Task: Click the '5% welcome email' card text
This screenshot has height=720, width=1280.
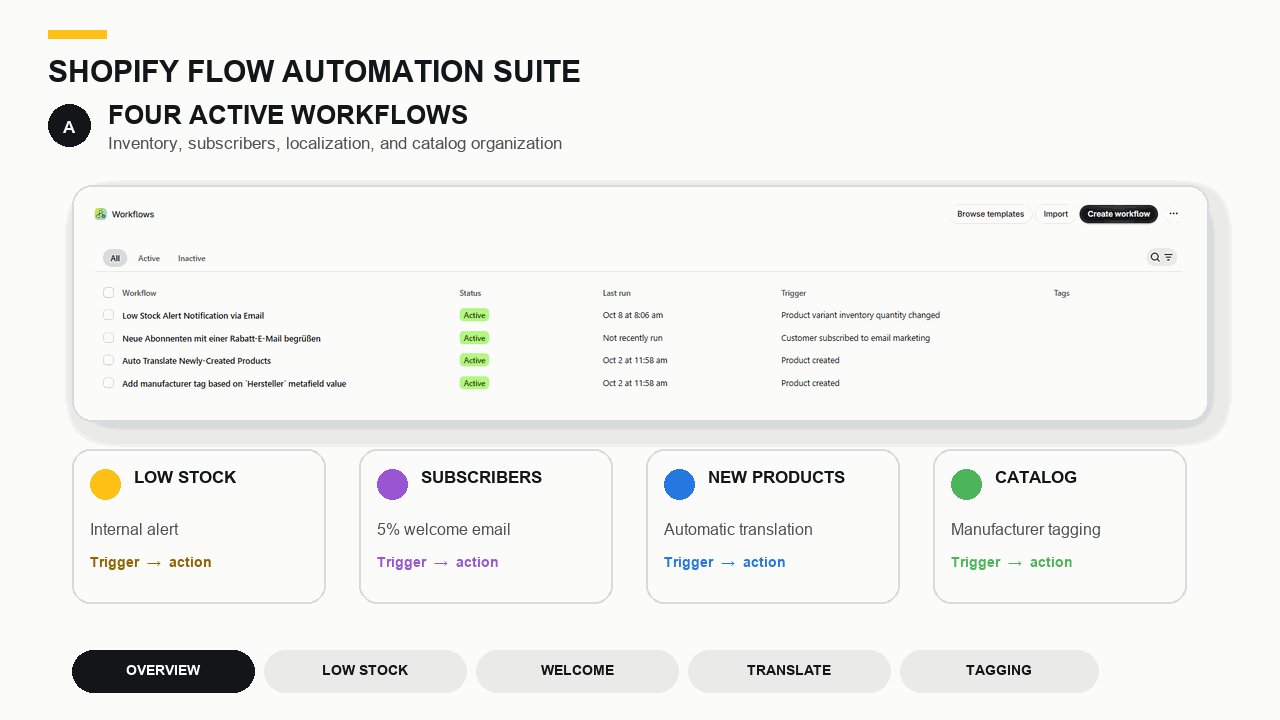Action: pyautogui.click(x=444, y=529)
